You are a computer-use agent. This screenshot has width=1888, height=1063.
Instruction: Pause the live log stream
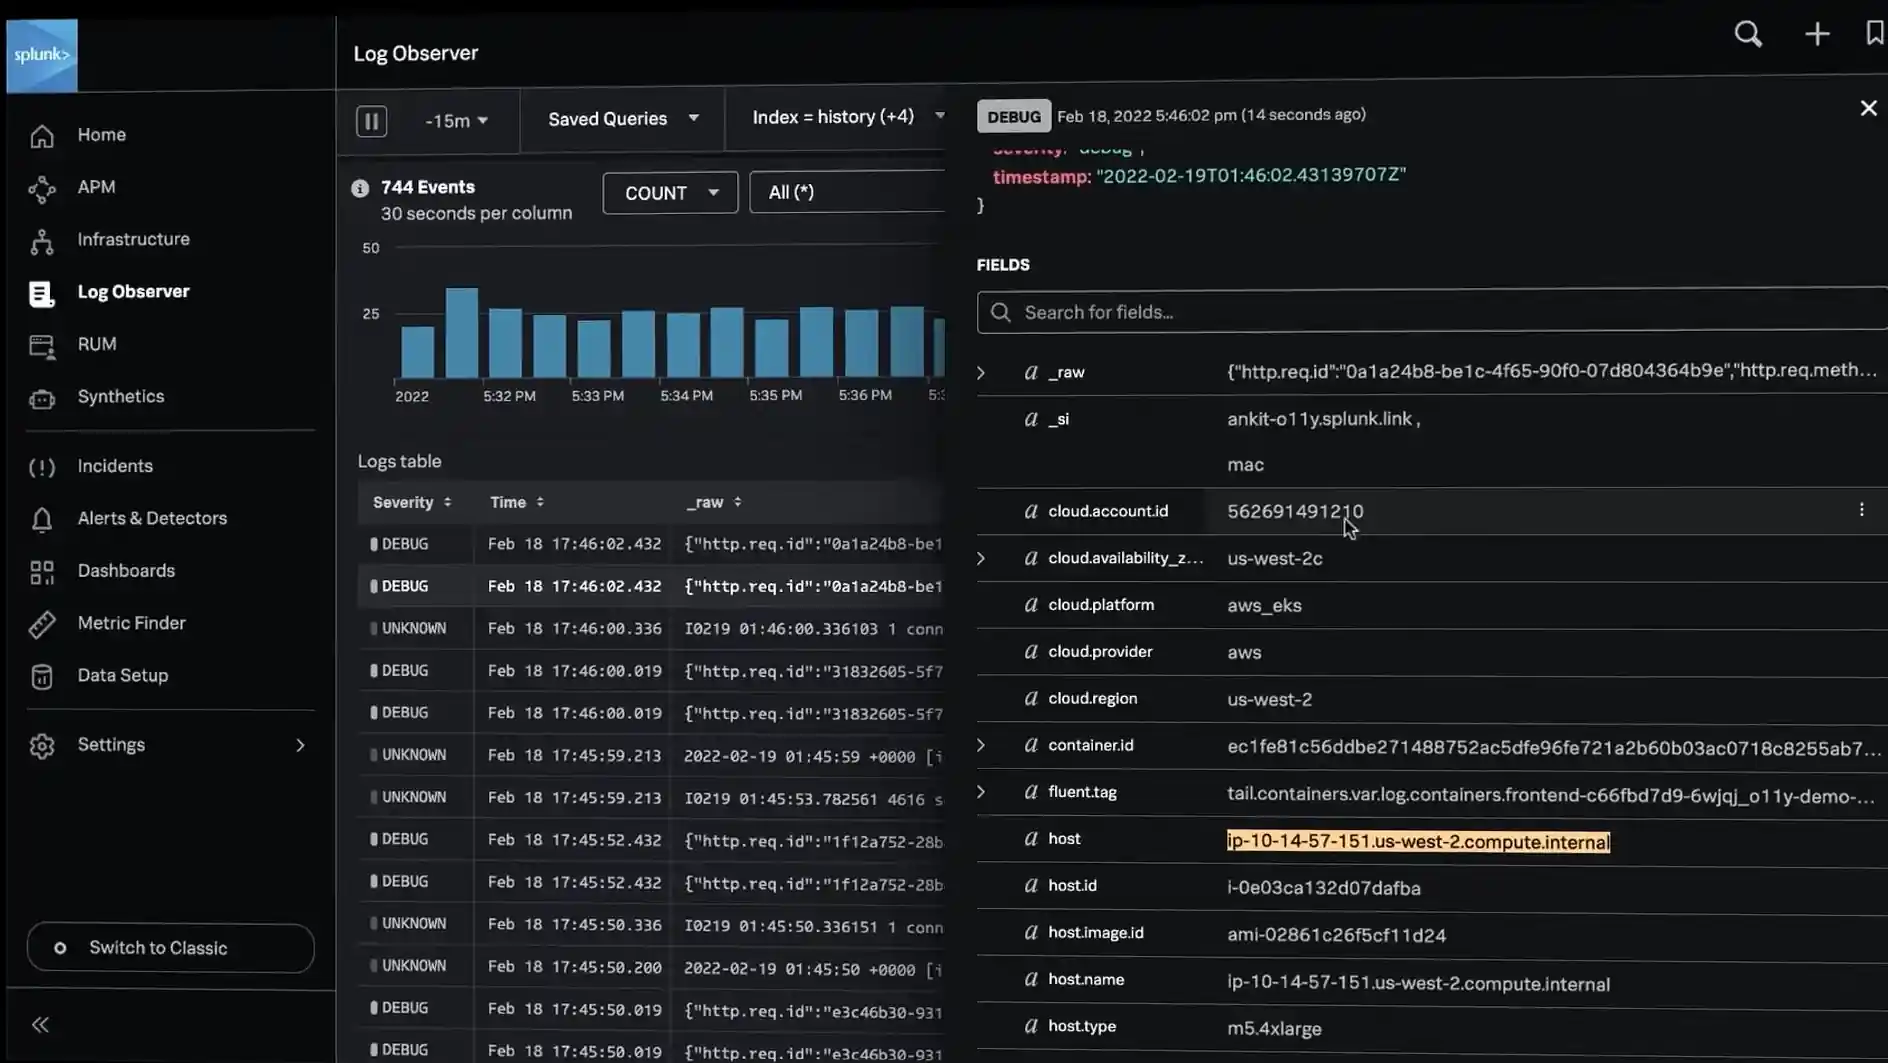pos(371,121)
